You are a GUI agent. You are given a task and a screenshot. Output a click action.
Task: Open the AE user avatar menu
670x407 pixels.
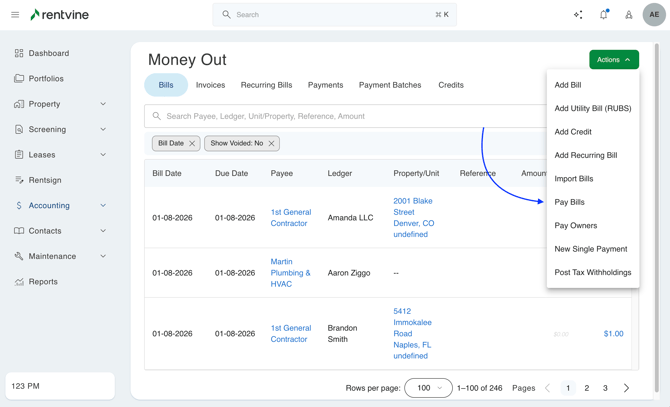pyautogui.click(x=654, y=15)
